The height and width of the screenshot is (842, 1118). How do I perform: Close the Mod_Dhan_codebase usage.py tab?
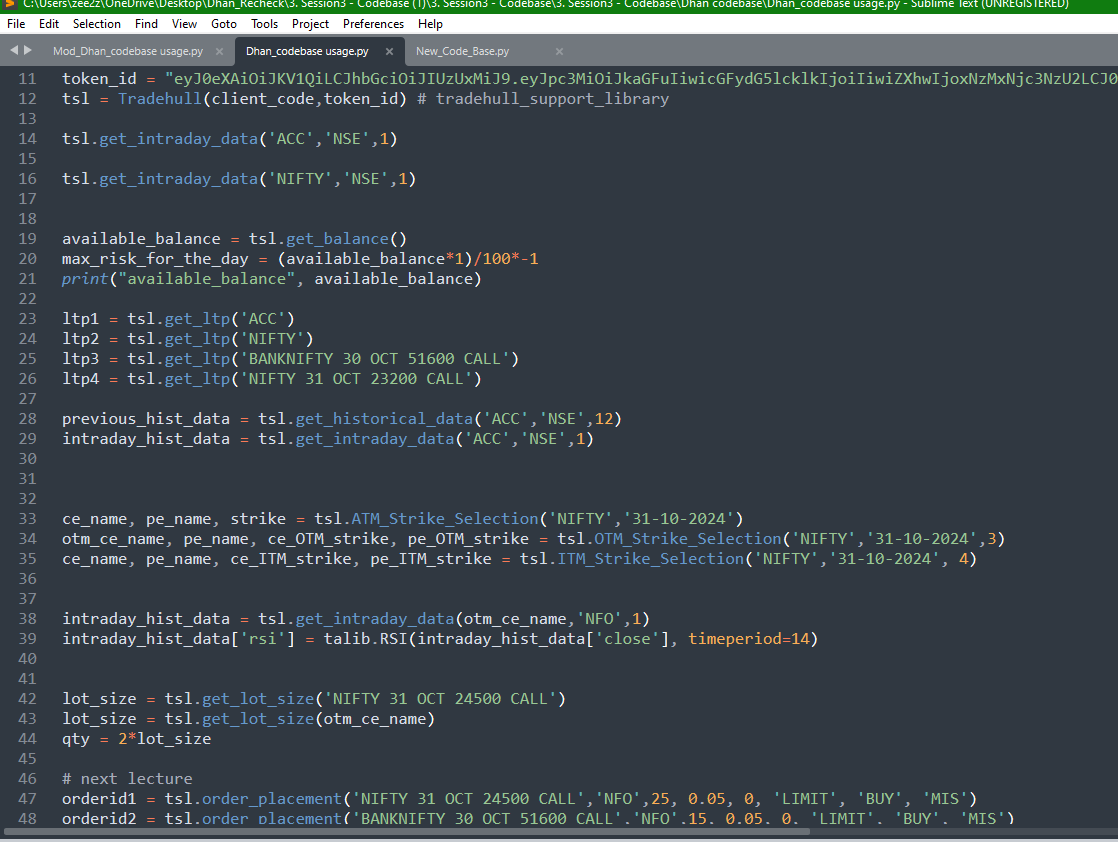[219, 51]
